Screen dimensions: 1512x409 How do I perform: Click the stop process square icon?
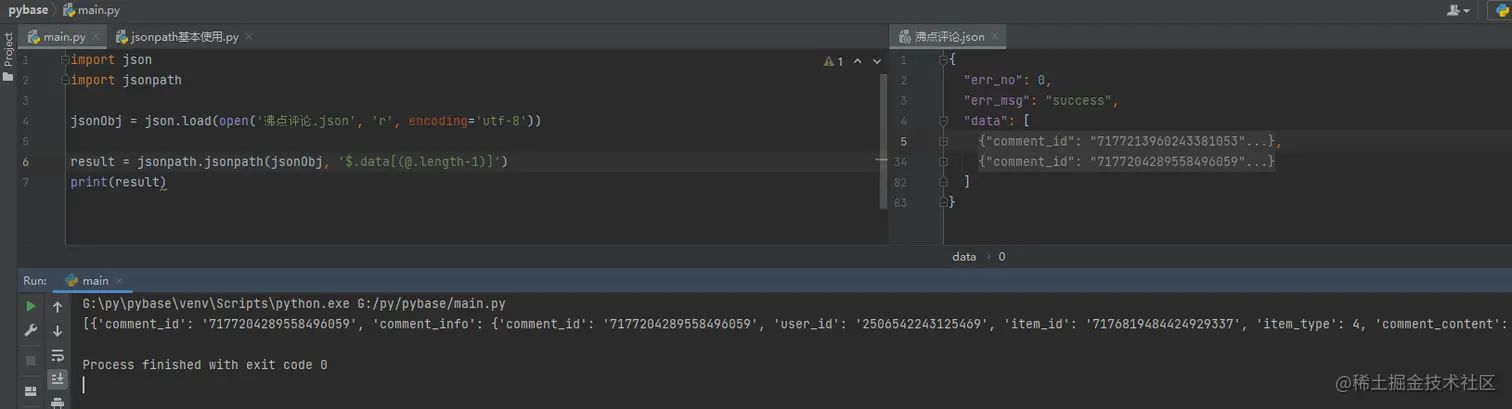[31, 360]
